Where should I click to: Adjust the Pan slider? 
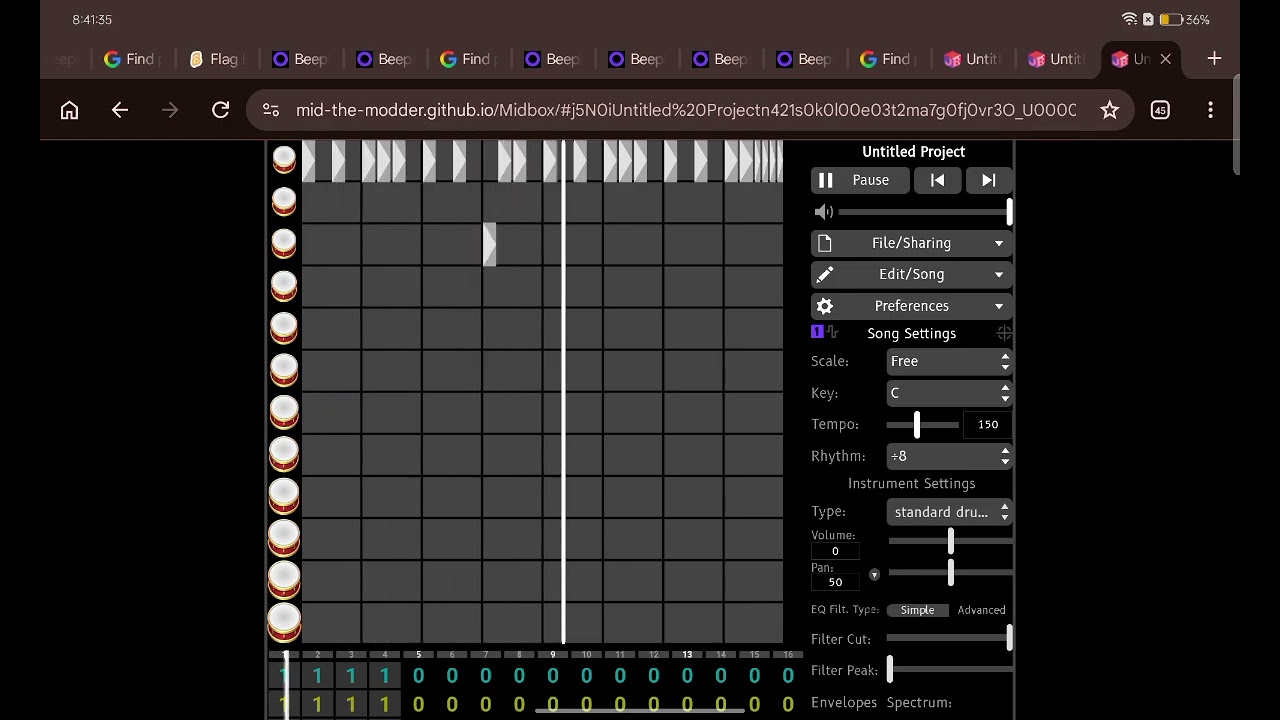(x=950, y=572)
